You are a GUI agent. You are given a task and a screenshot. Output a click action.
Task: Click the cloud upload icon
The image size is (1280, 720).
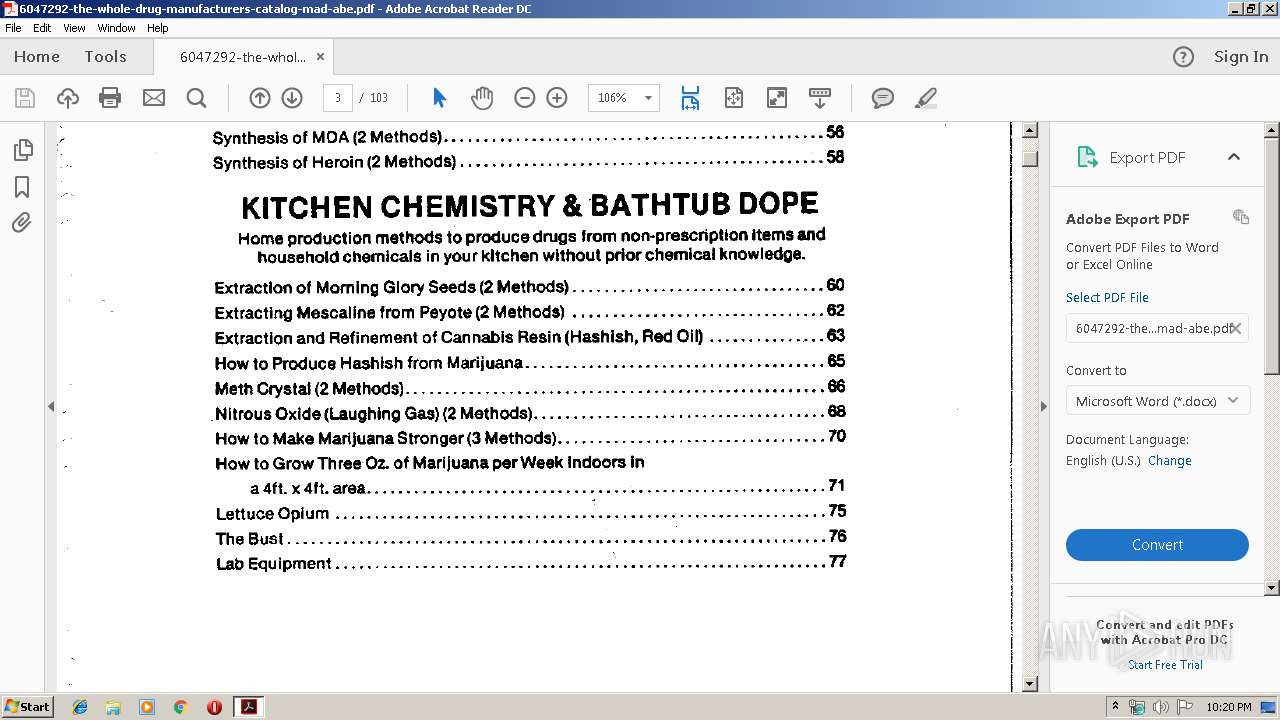click(68, 98)
